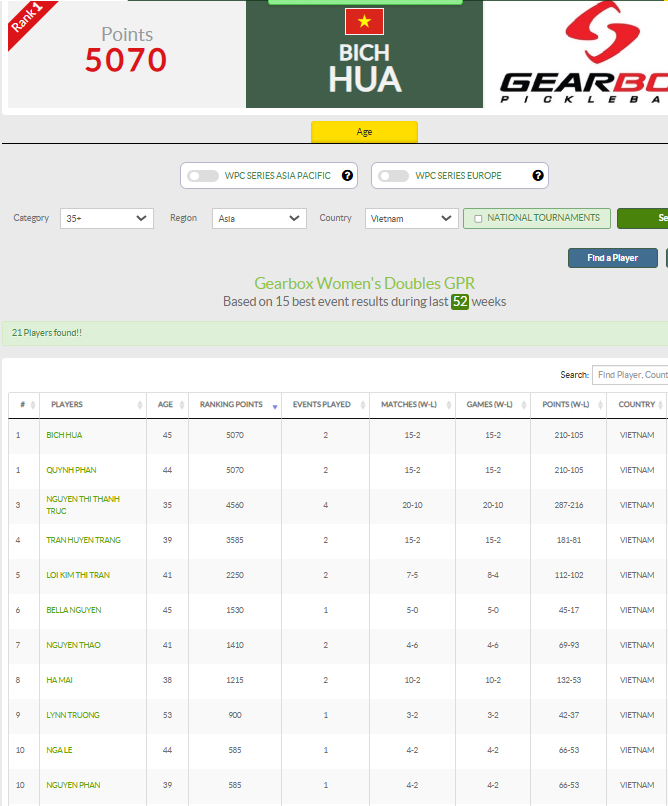Click the WPC Series Europe help icon
Screen dimensions: 668x806
[x=538, y=176]
